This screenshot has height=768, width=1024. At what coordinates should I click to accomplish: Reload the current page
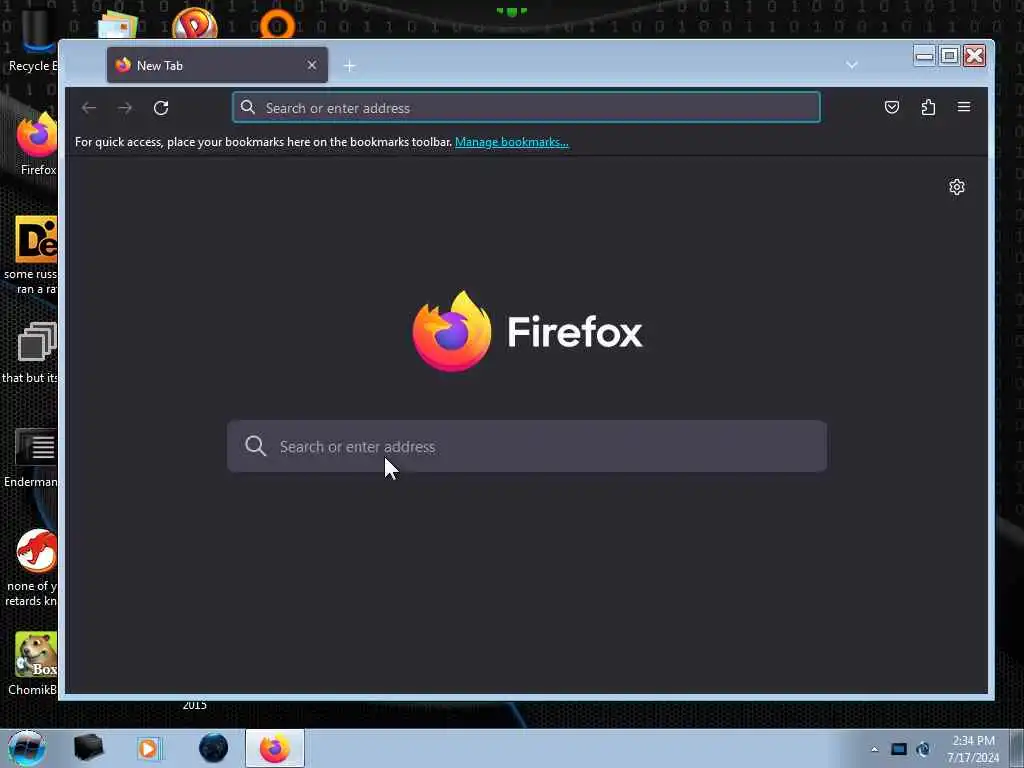coord(161,108)
